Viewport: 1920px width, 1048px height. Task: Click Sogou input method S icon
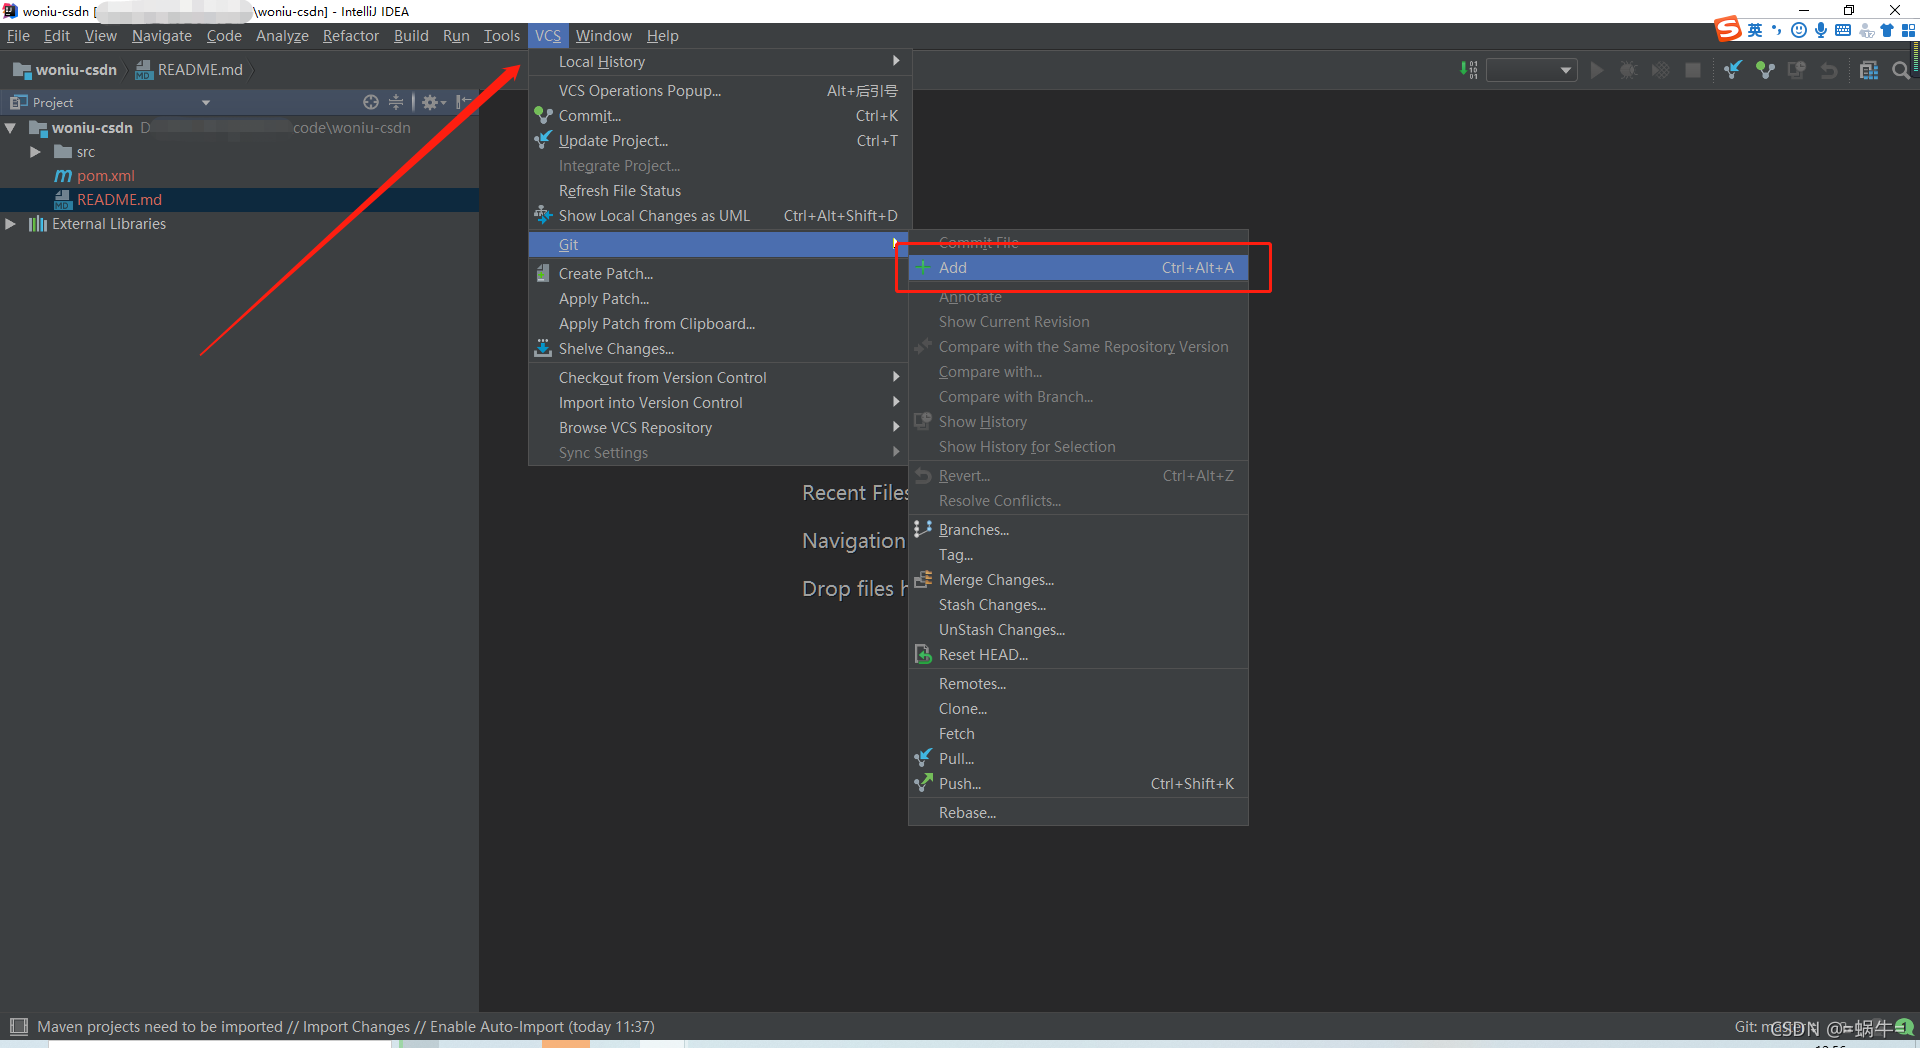click(1728, 30)
